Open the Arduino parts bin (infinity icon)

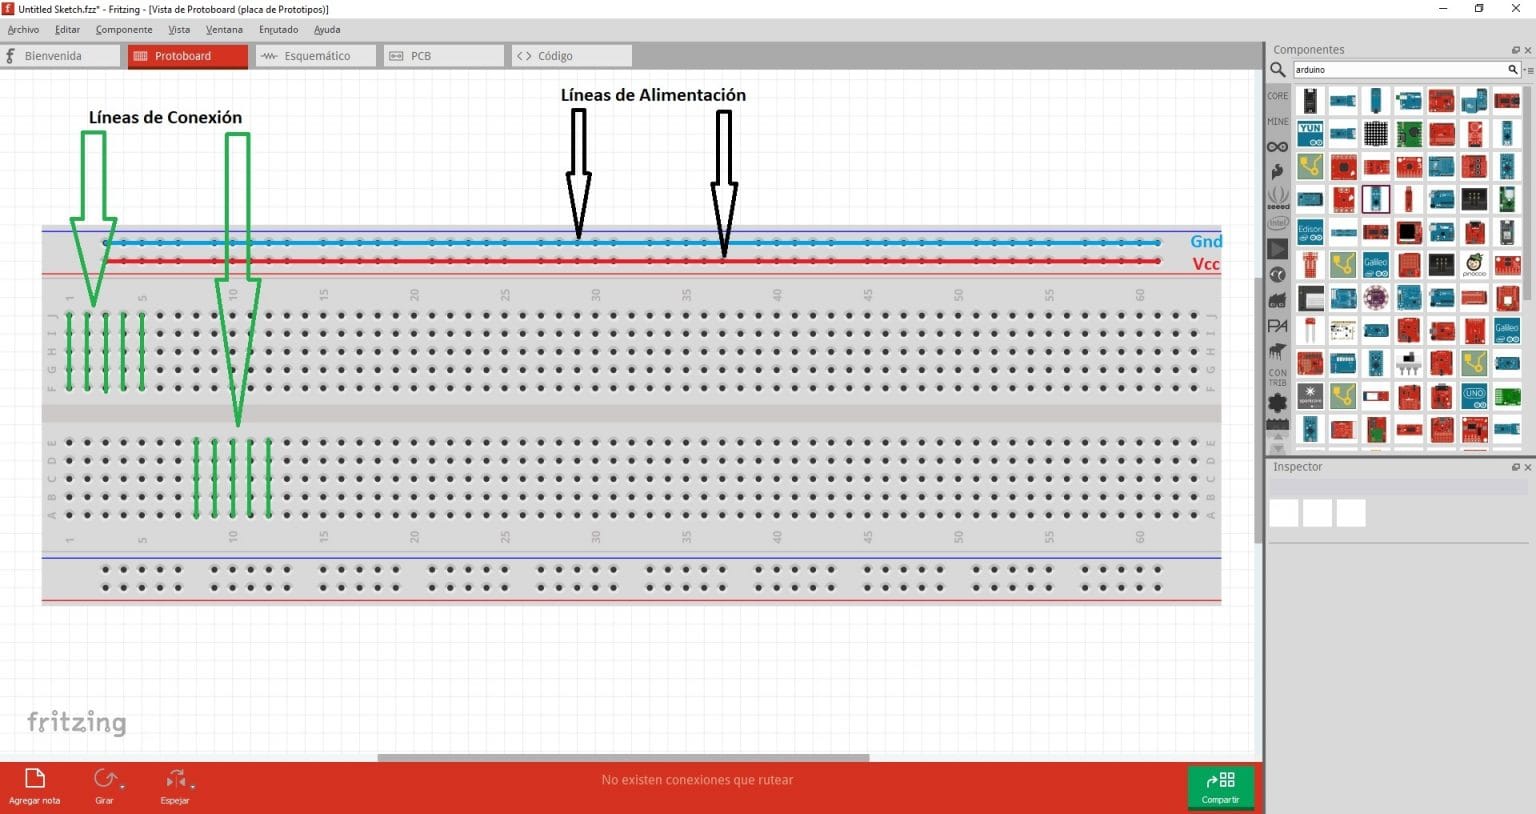1277,147
